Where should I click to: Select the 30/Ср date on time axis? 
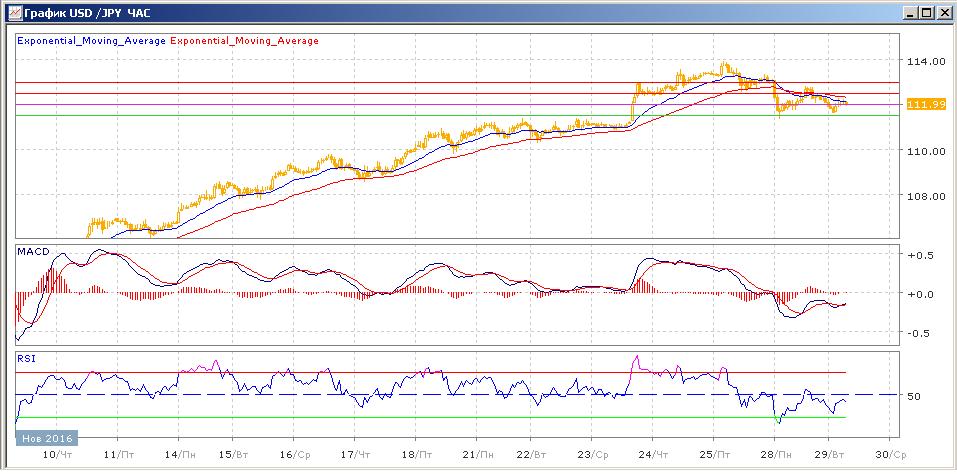pyautogui.click(x=892, y=455)
